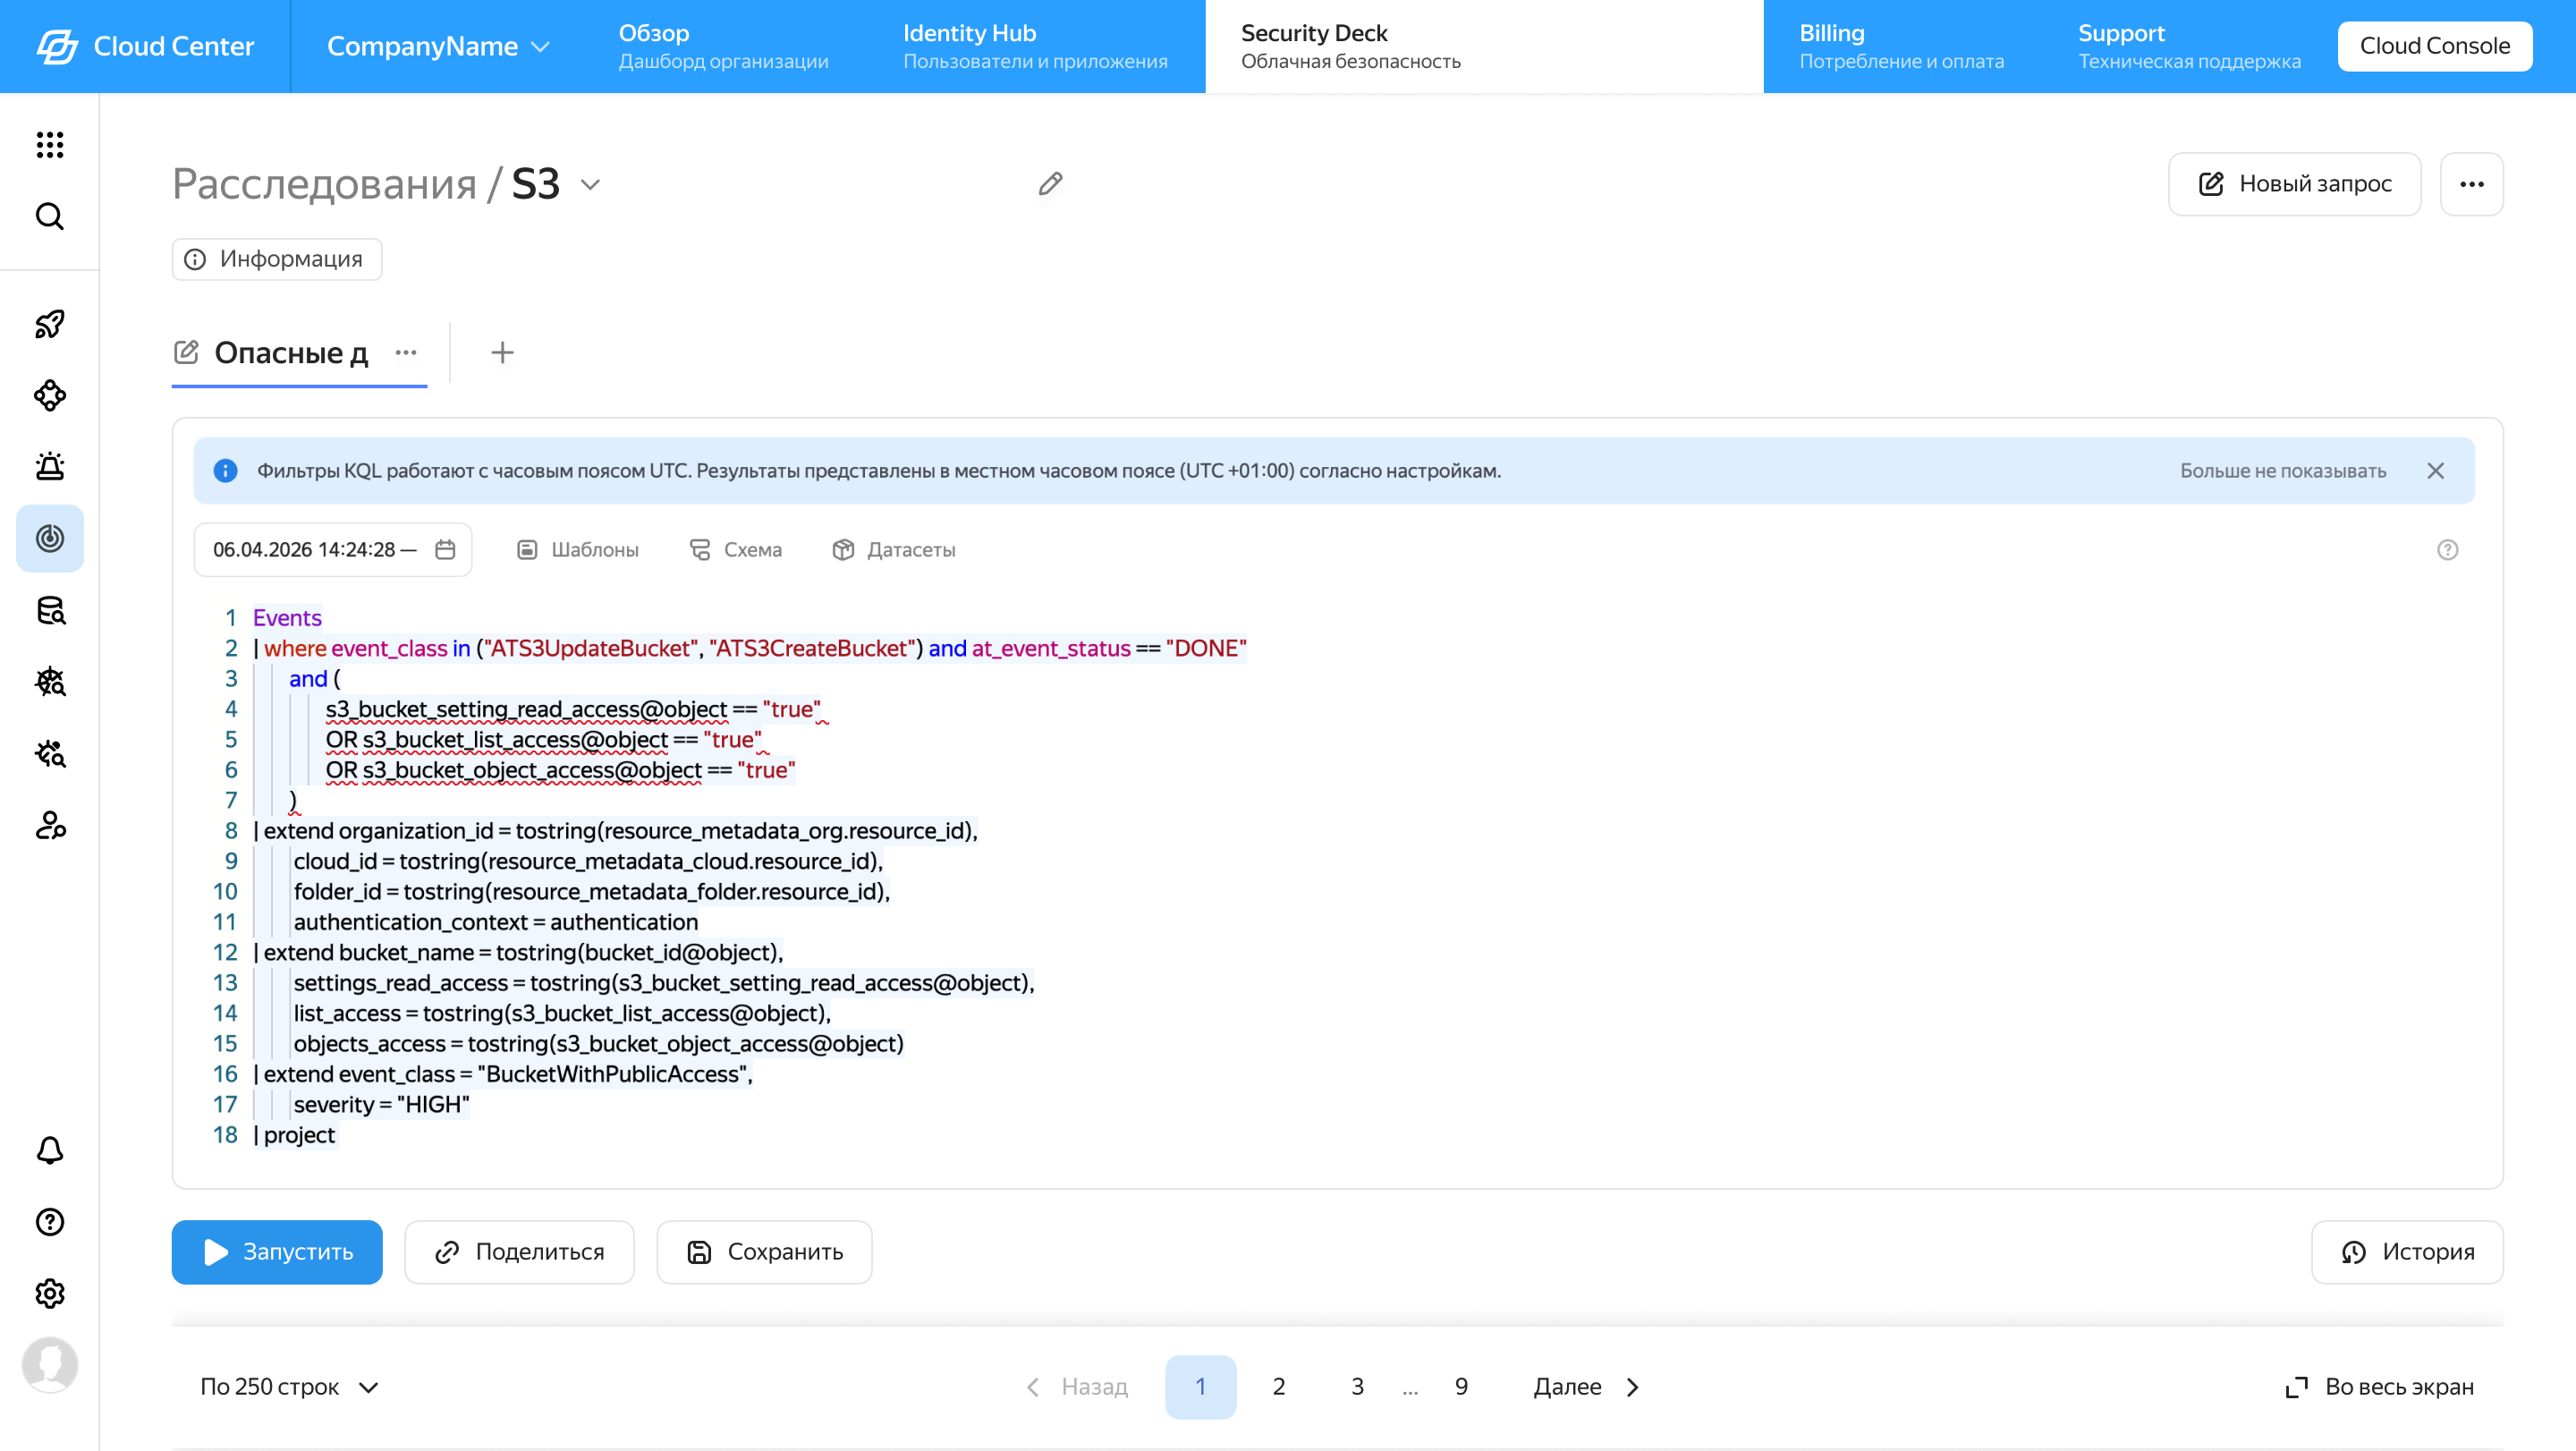Open notifications bell in sidebar
Viewport: 2576px width, 1451px height.
(x=50, y=1150)
